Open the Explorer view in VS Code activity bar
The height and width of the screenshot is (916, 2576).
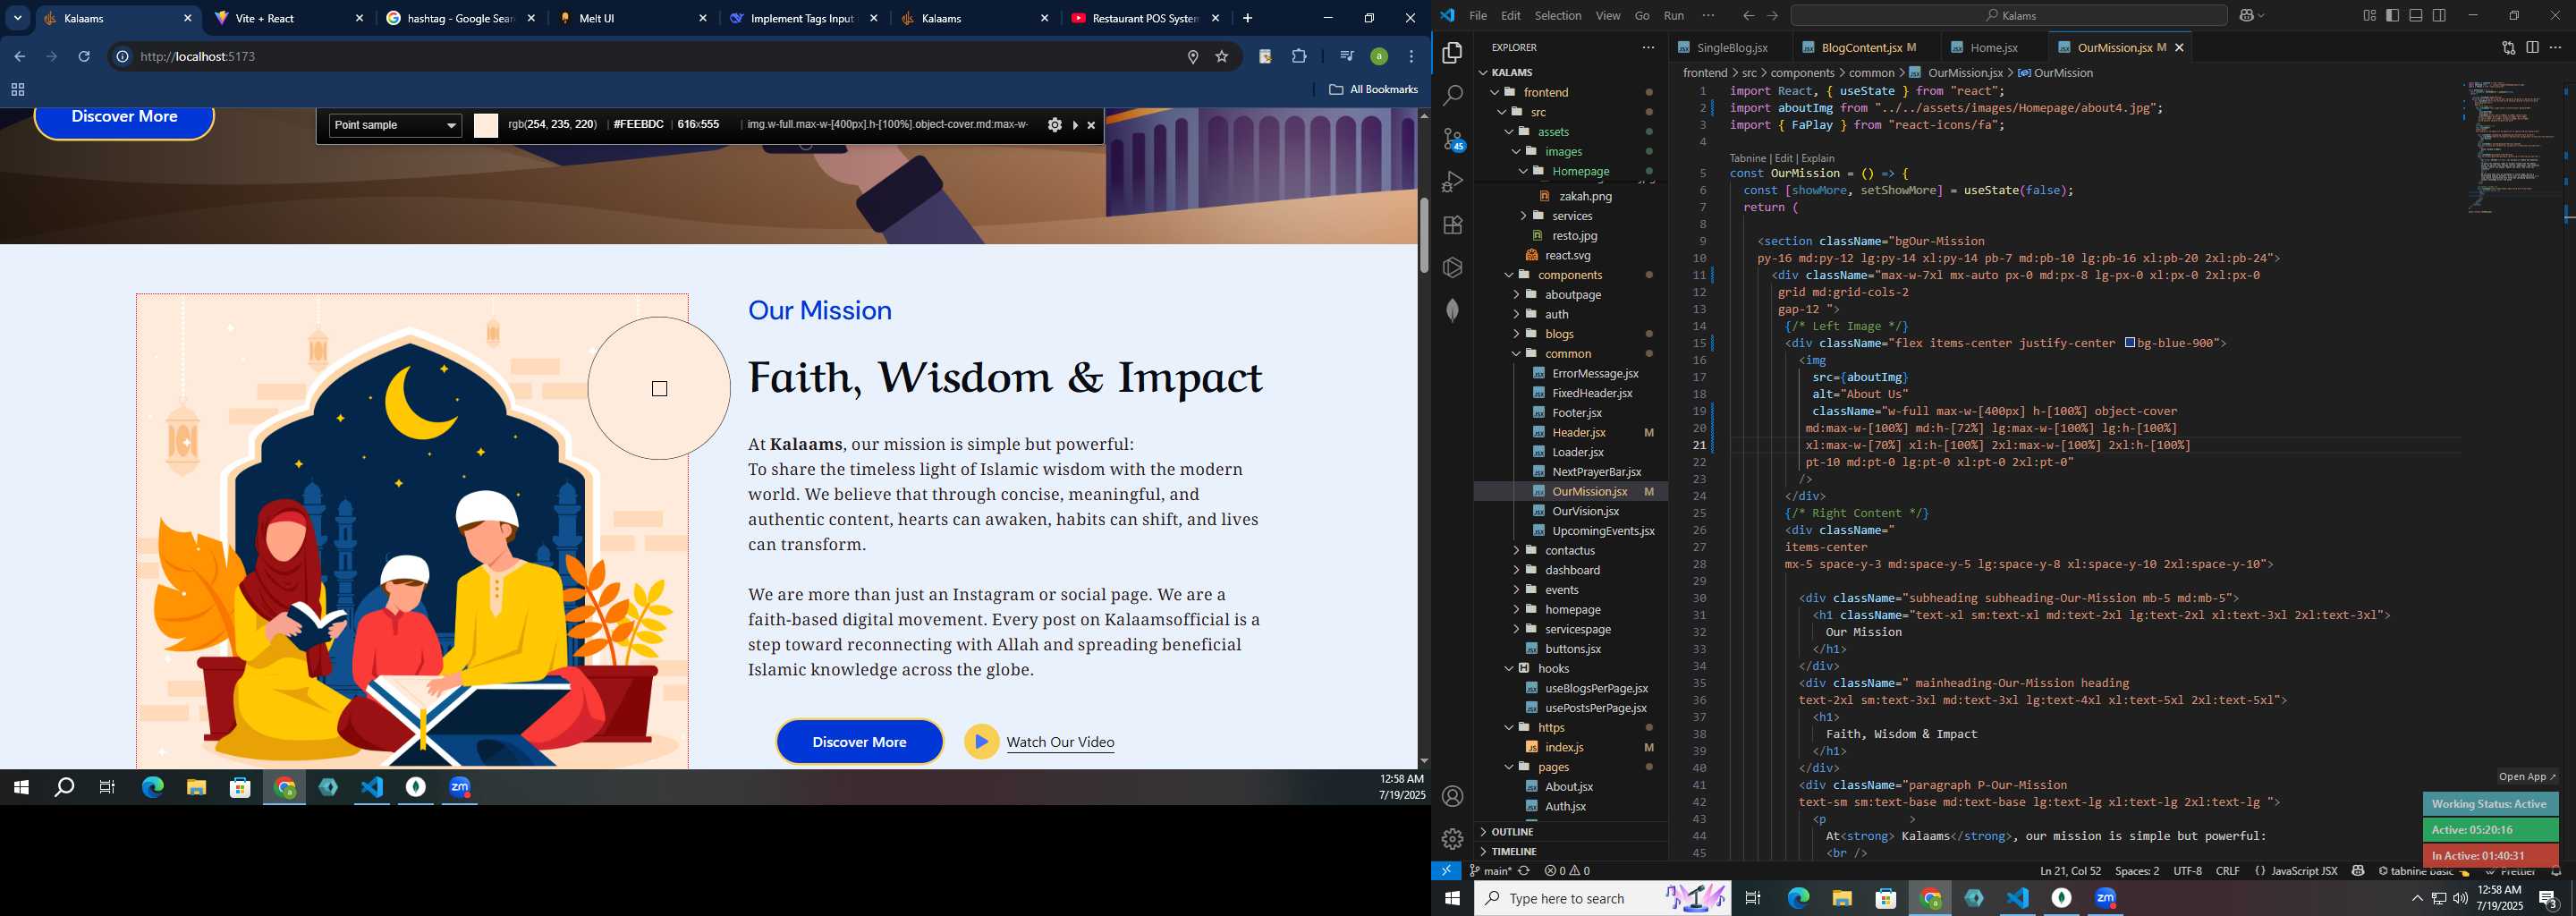tap(1452, 53)
